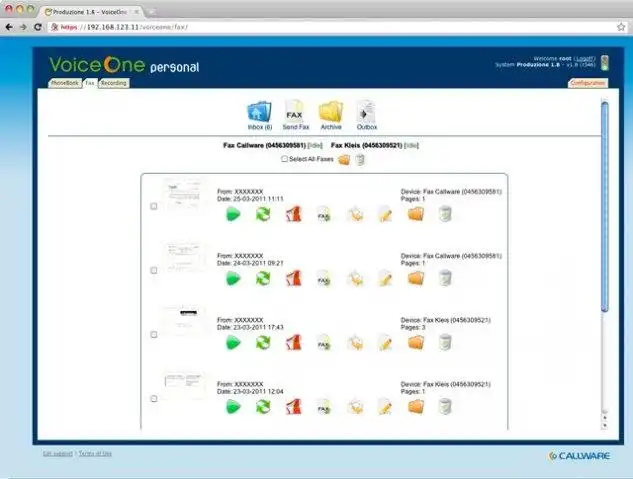Tick the Select All Faxes checkbox

tap(284, 159)
